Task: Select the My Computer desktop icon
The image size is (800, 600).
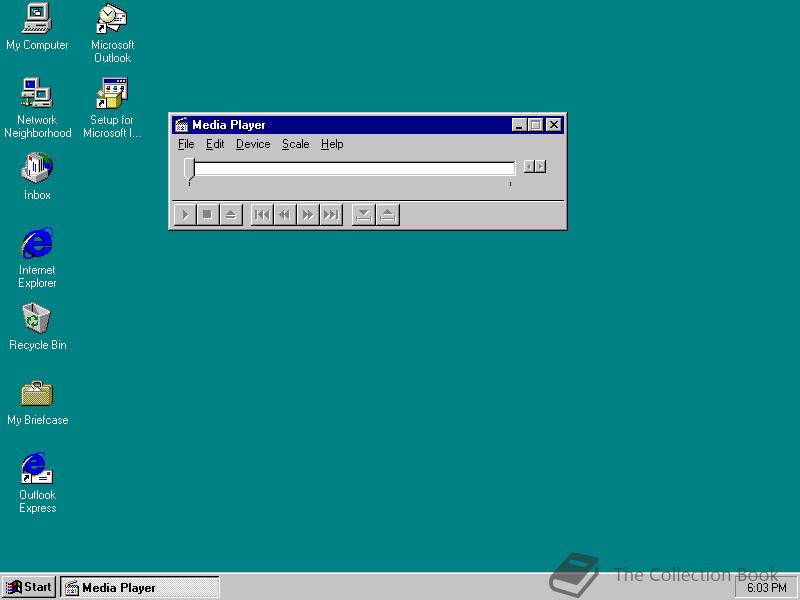Action: click(37, 27)
